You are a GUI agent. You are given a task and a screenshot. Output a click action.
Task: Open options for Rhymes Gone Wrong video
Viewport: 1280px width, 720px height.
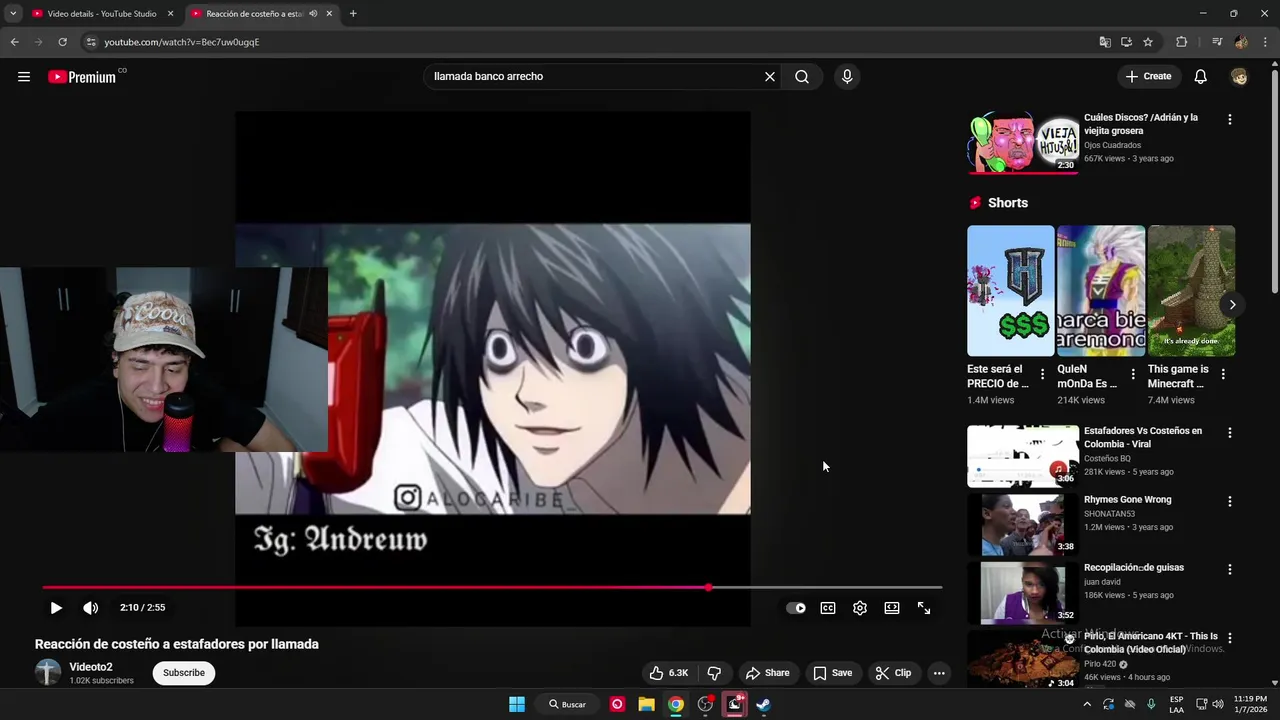coord(1230,501)
